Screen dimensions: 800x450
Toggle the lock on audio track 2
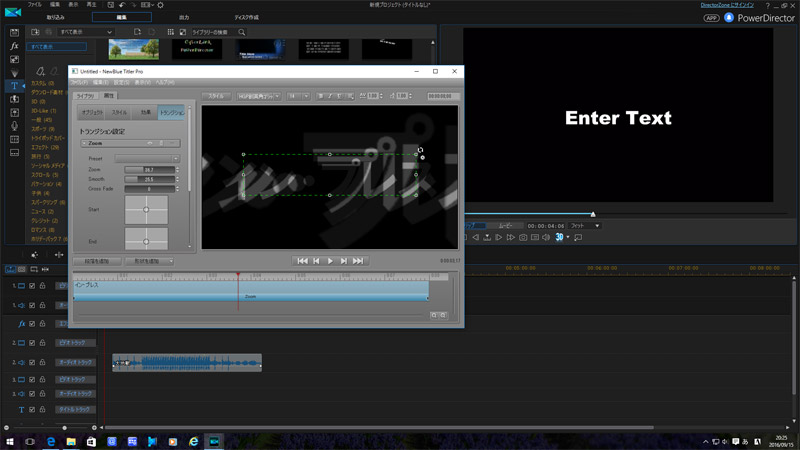point(43,363)
